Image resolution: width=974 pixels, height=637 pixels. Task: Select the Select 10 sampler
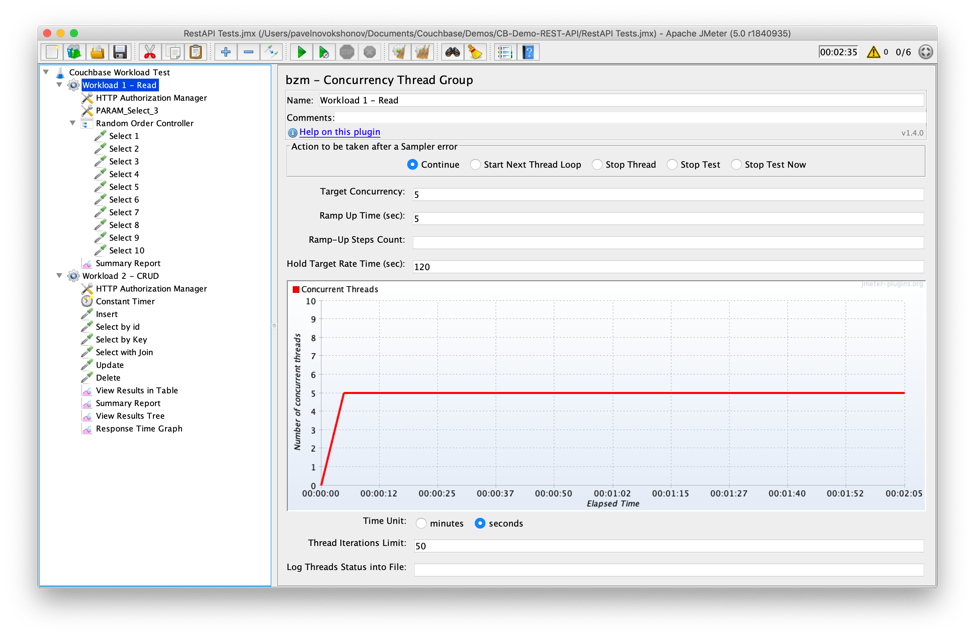pyautogui.click(x=127, y=250)
